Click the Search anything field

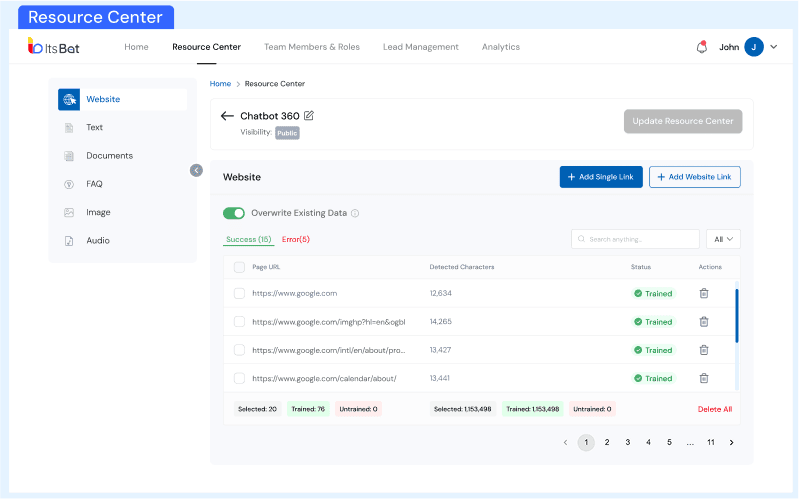click(635, 239)
